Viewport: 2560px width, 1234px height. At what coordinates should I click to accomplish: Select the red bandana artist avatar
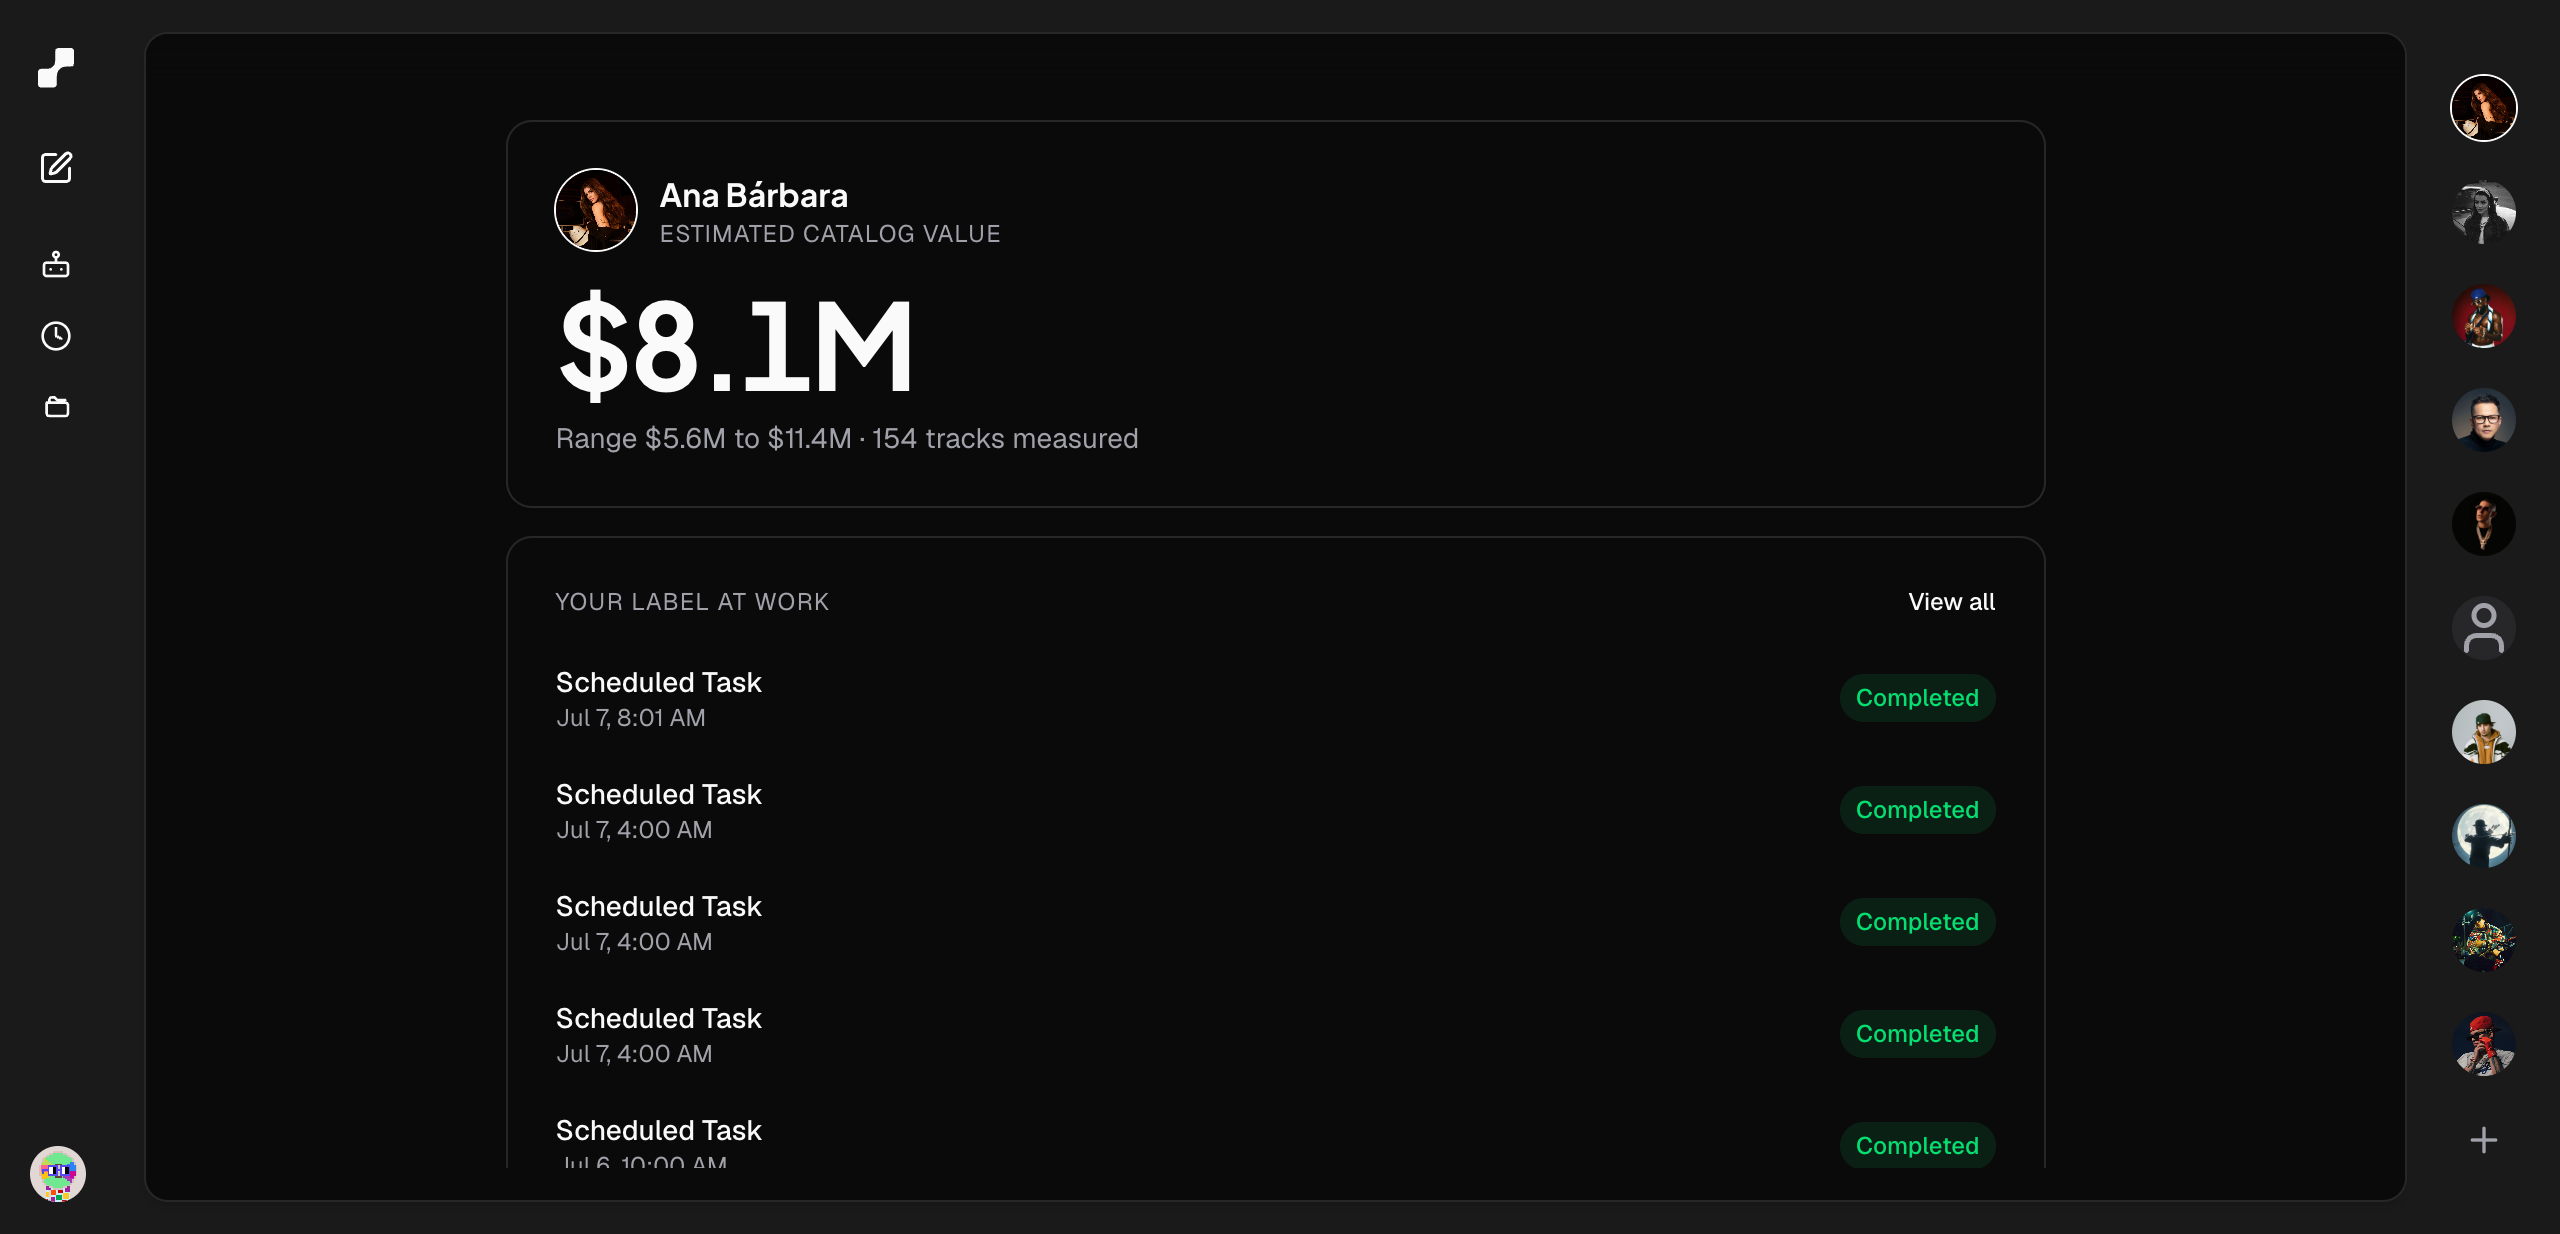[2483, 1044]
